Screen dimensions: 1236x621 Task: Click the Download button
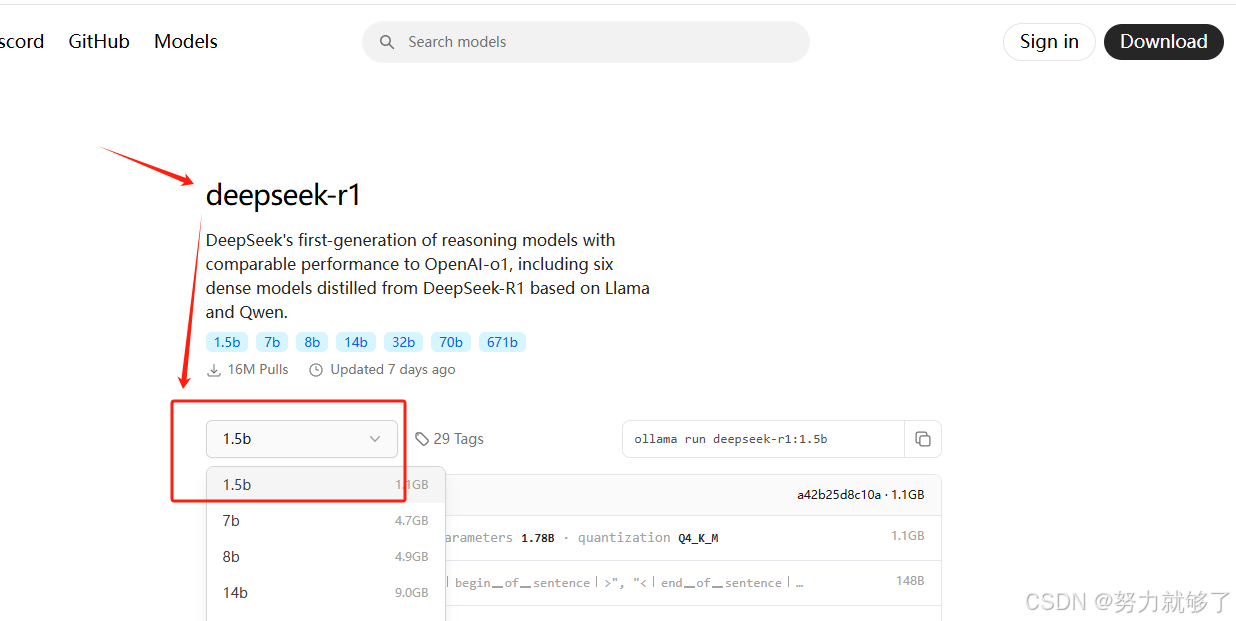point(1163,42)
